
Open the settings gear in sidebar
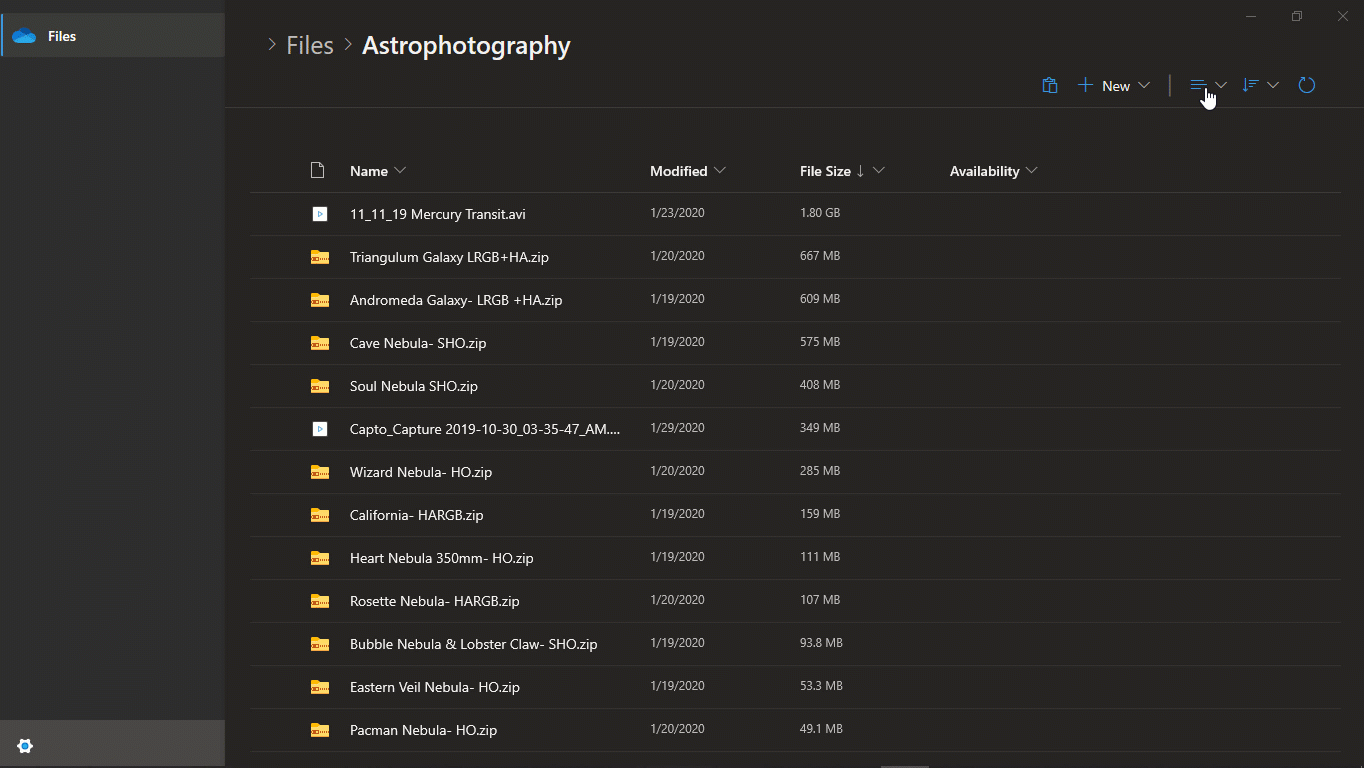(x=25, y=746)
